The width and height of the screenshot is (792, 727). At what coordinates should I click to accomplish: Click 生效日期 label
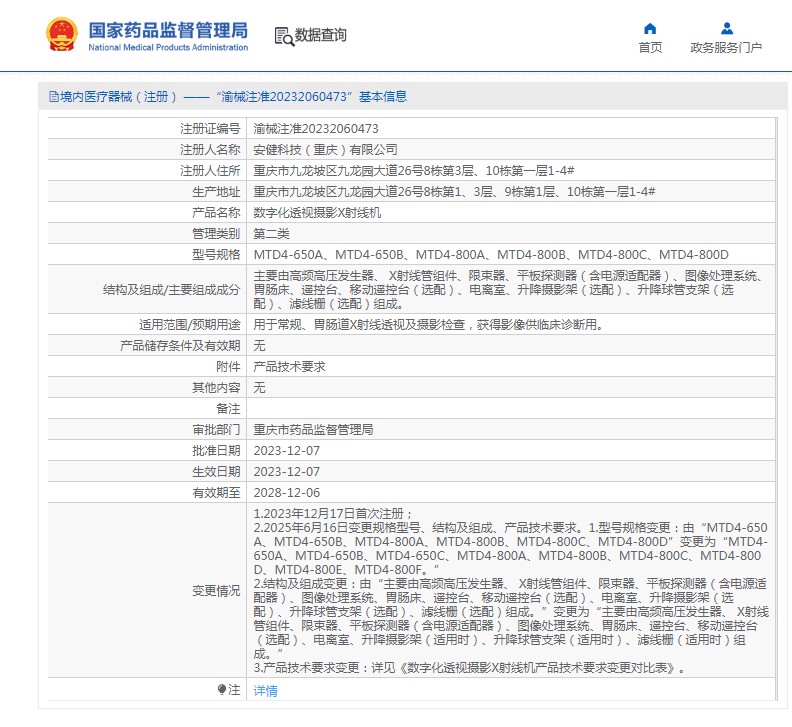tap(216, 472)
